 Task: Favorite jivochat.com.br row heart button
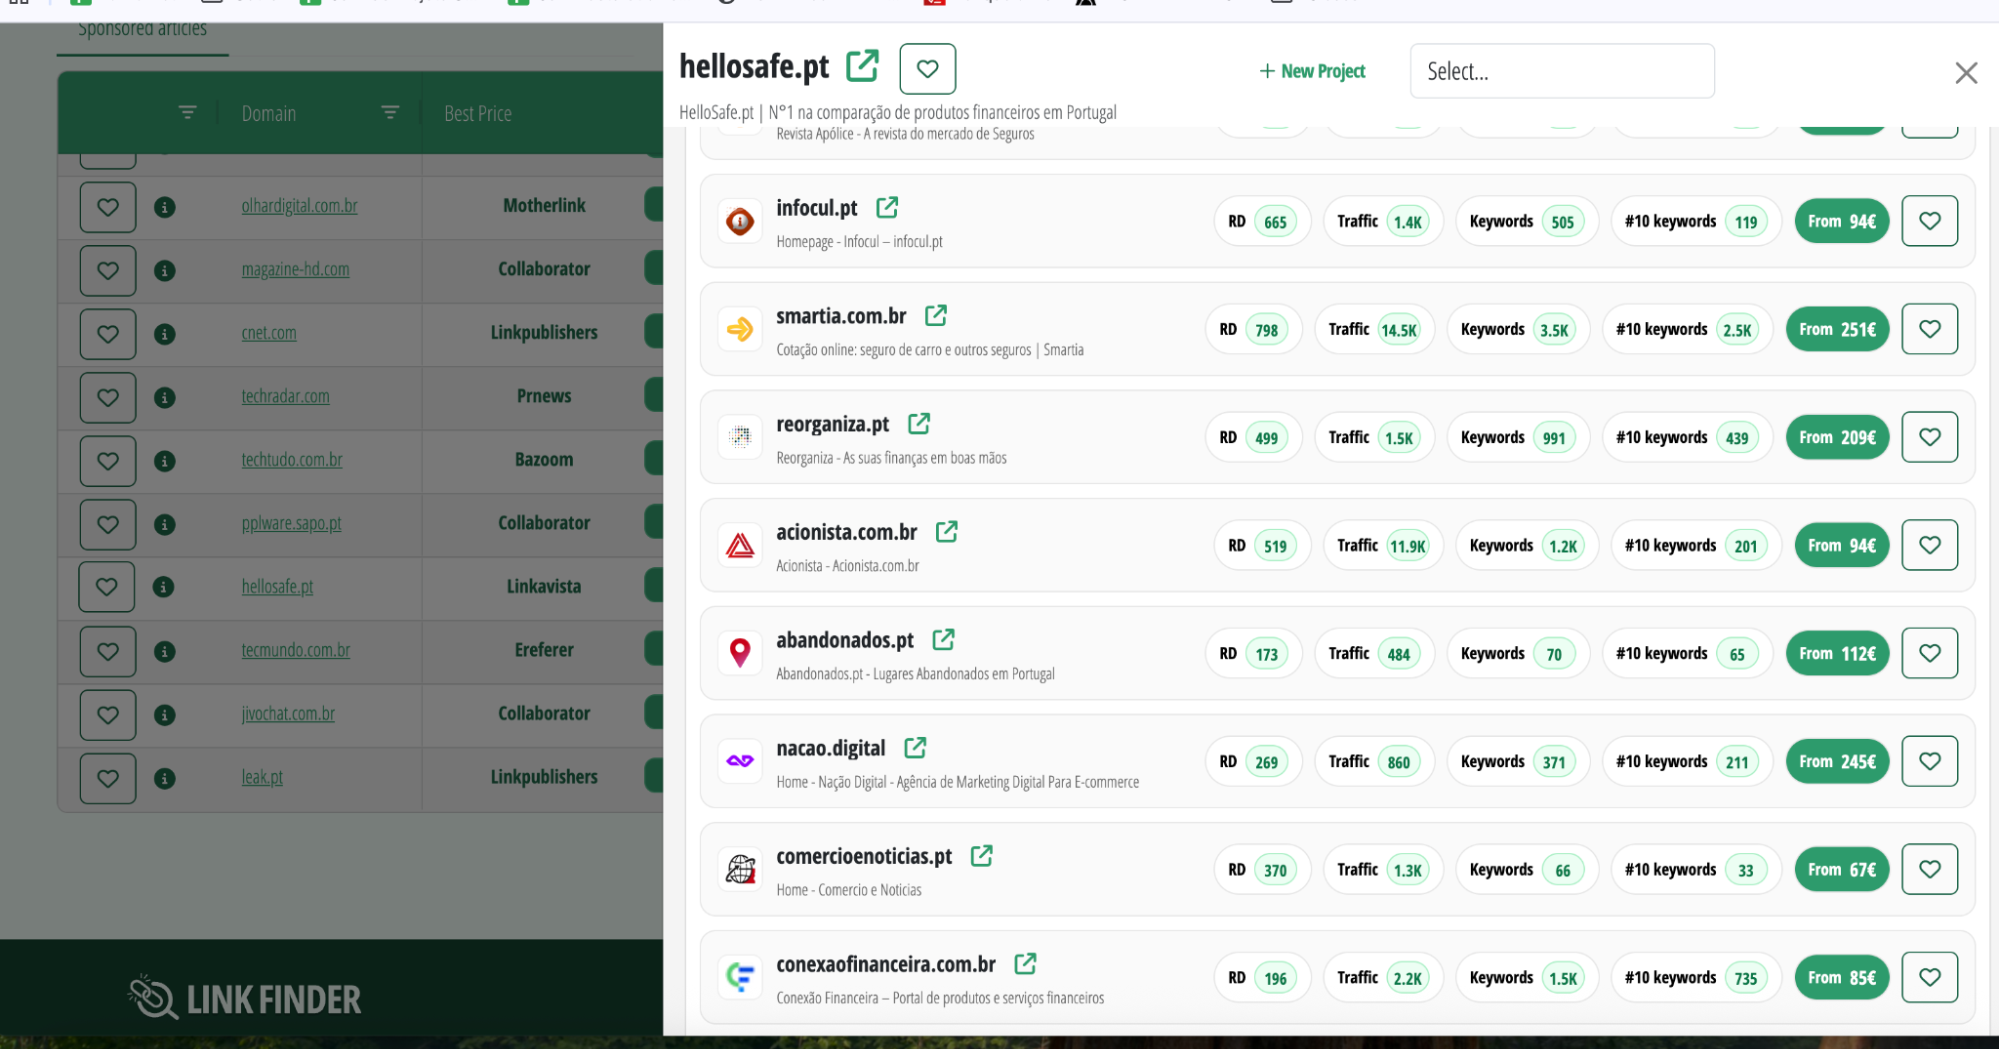point(107,715)
